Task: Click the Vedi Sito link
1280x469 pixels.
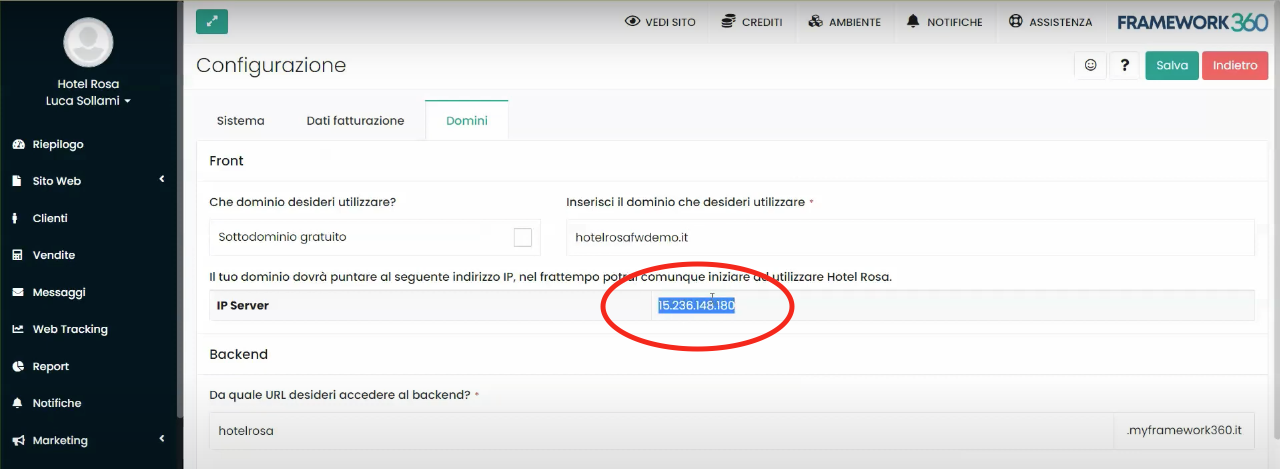Action: (x=671, y=22)
